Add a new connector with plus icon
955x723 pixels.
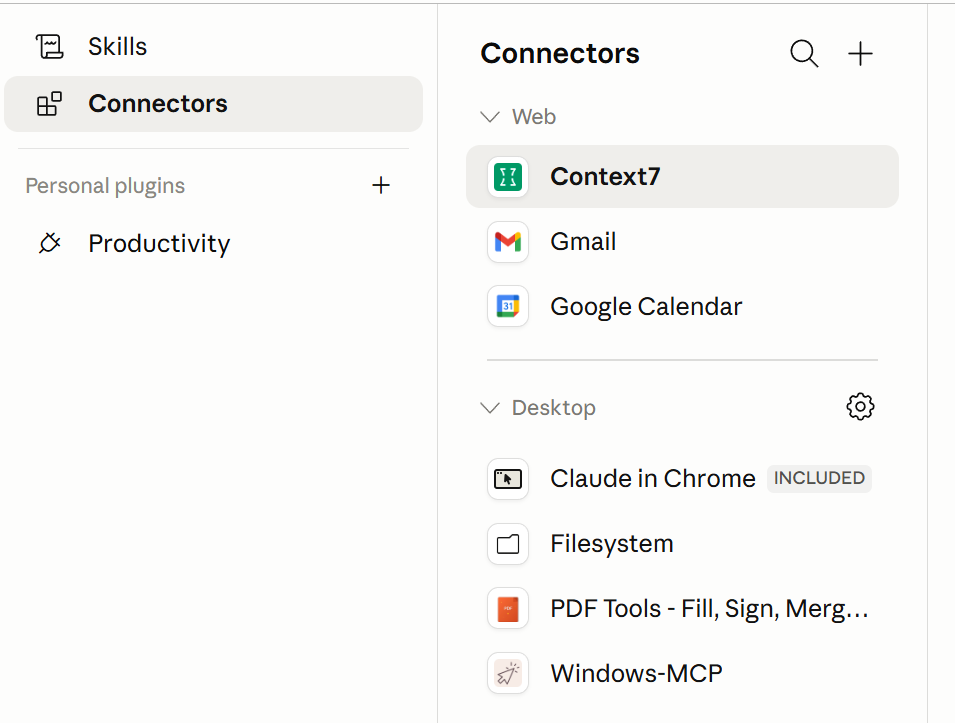pos(860,54)
